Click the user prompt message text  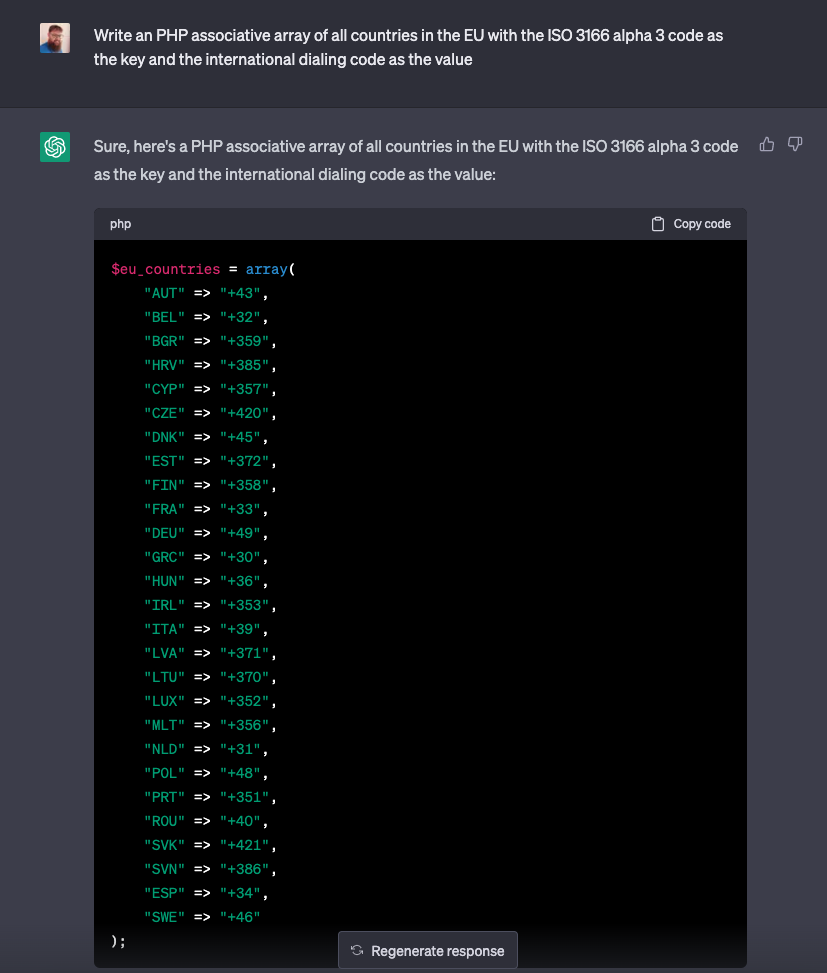coord(408,47)
